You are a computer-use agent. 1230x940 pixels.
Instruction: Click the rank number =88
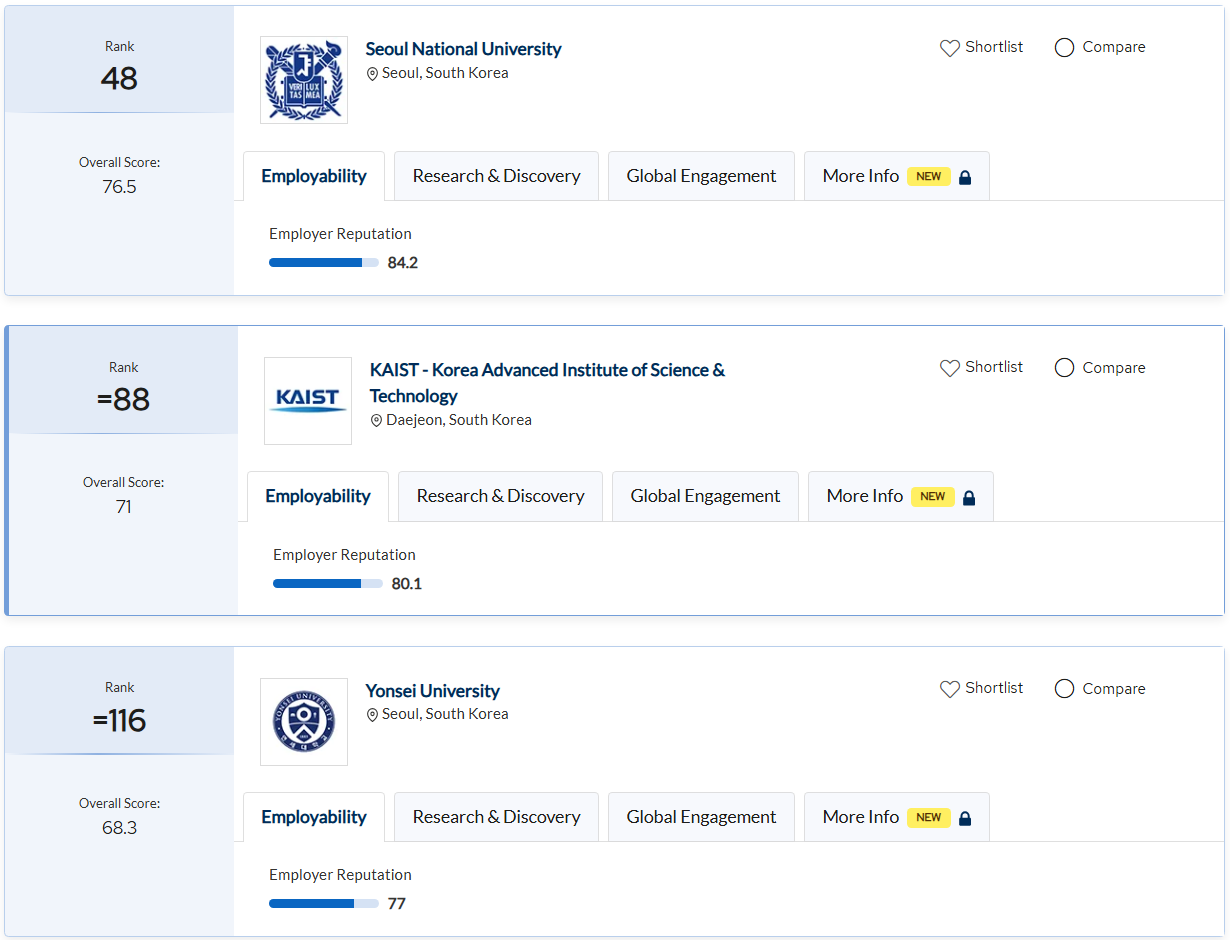pyautogui.click(x=123, y=399)
